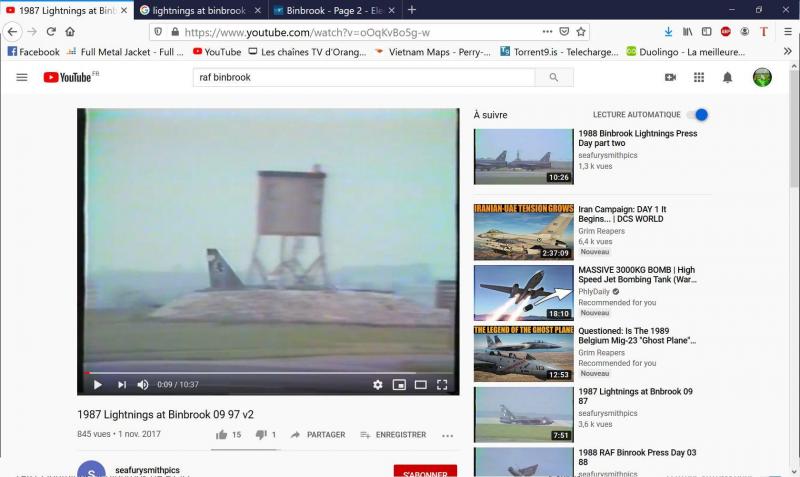Screen dimensions: 800x477
Task: Skip to the next video
Action: coord(122,385)
